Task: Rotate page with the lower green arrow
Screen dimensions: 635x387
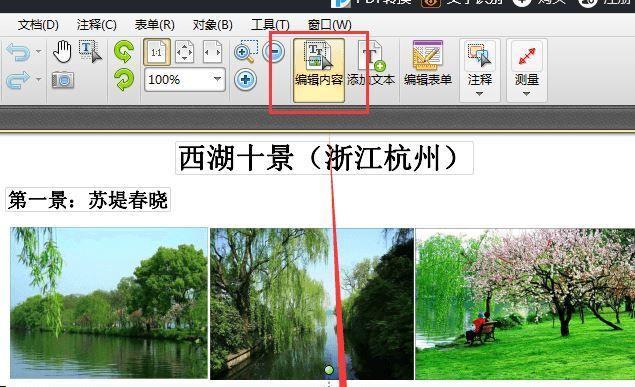Action: (x=124, y=79)
